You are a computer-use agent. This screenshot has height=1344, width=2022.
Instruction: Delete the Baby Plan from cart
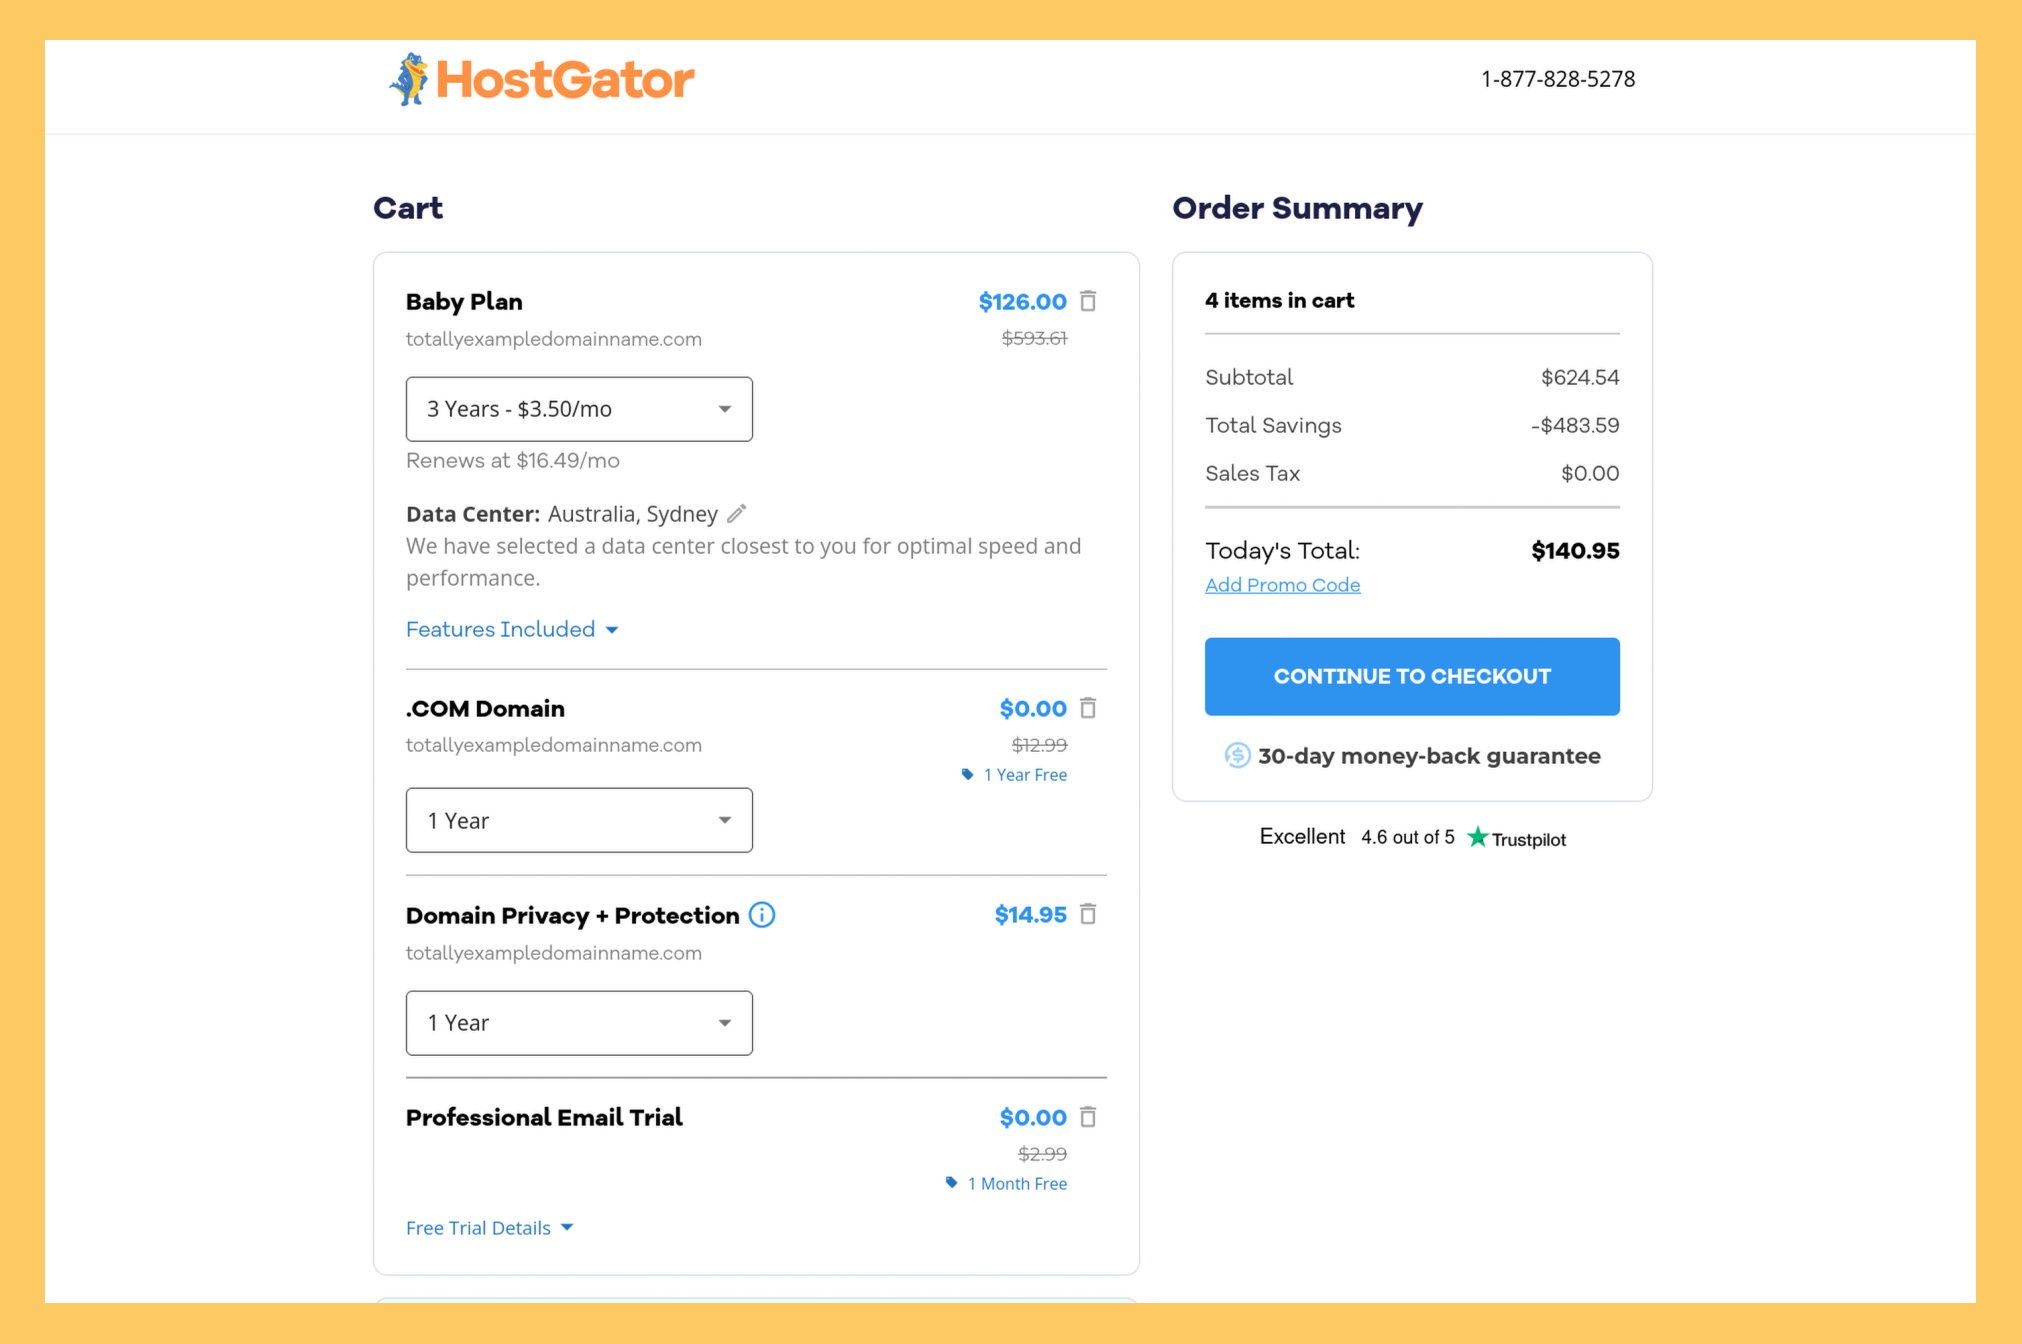[x=1088, y=301]
